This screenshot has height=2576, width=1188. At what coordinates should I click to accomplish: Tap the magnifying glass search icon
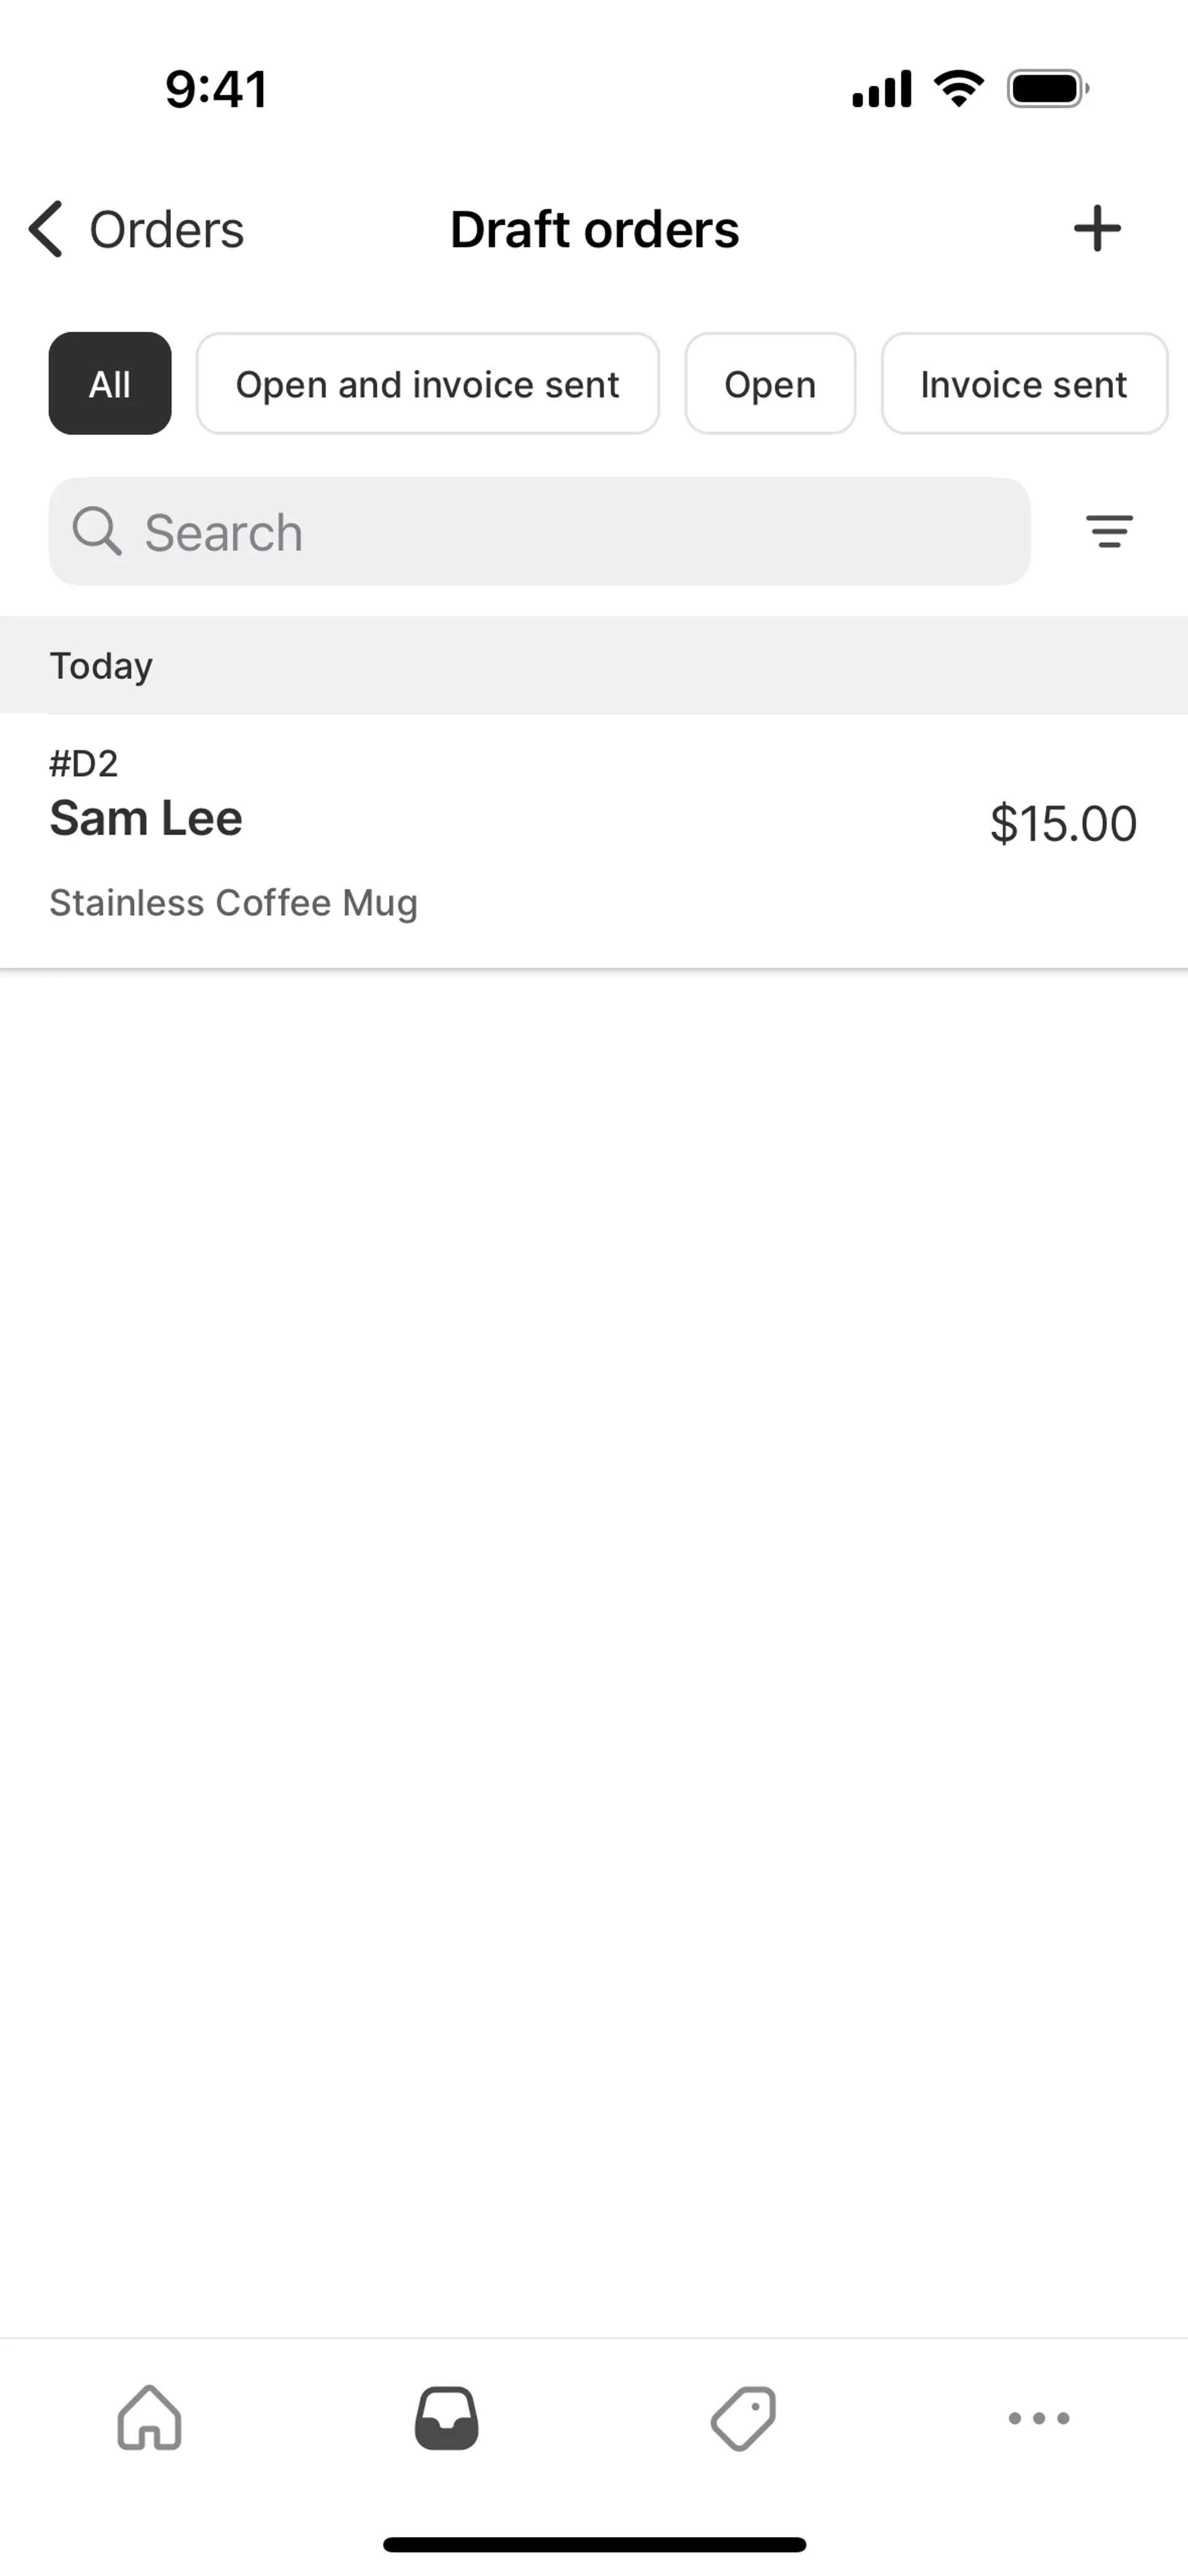pos(97,531)
